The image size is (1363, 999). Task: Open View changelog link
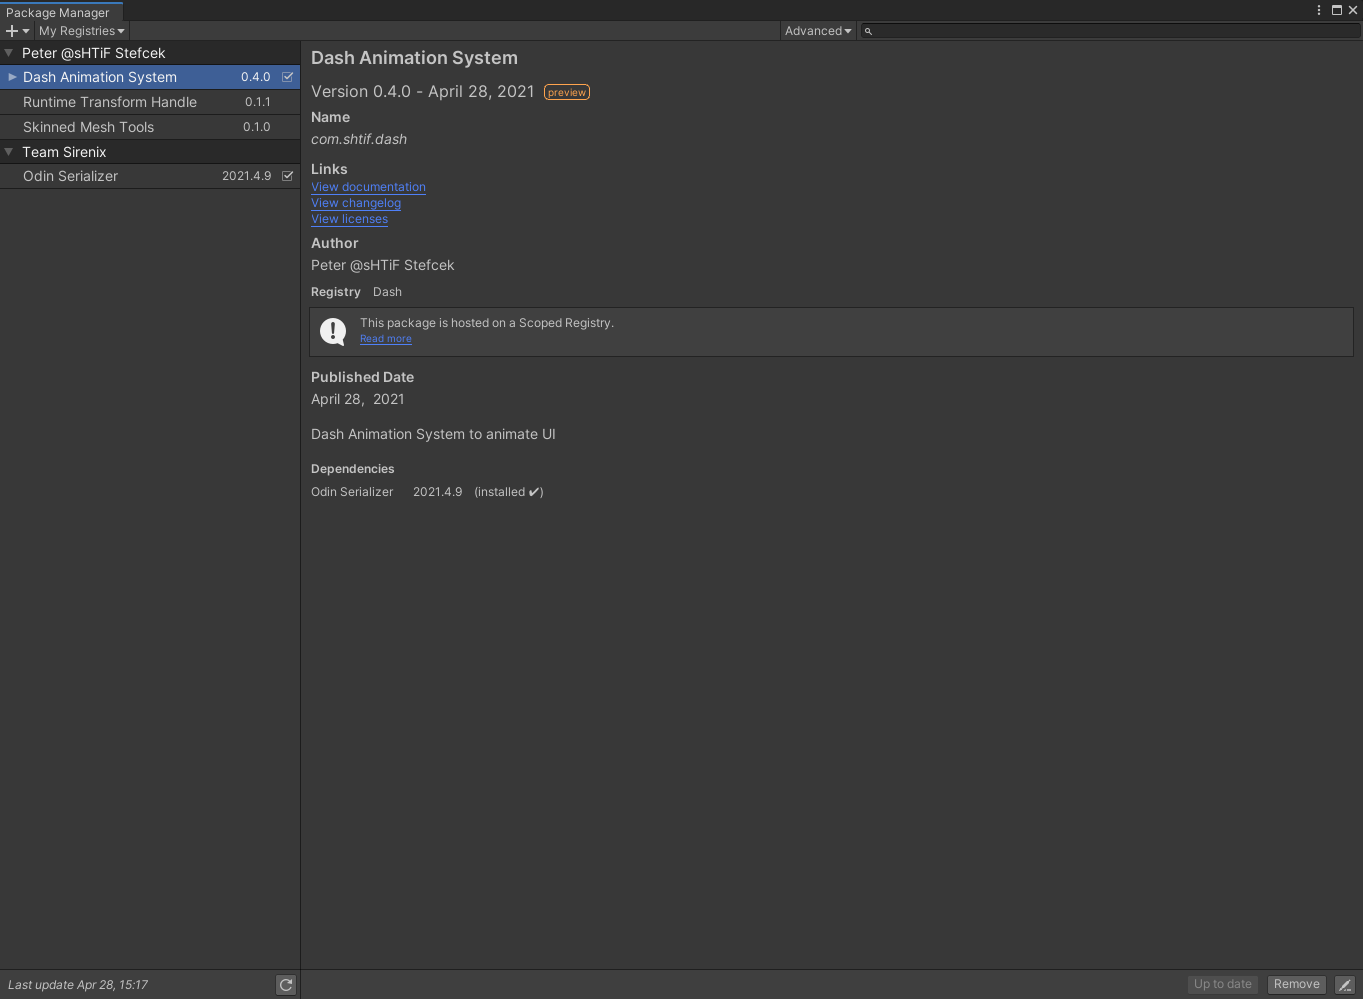click(x=356, y=203)
